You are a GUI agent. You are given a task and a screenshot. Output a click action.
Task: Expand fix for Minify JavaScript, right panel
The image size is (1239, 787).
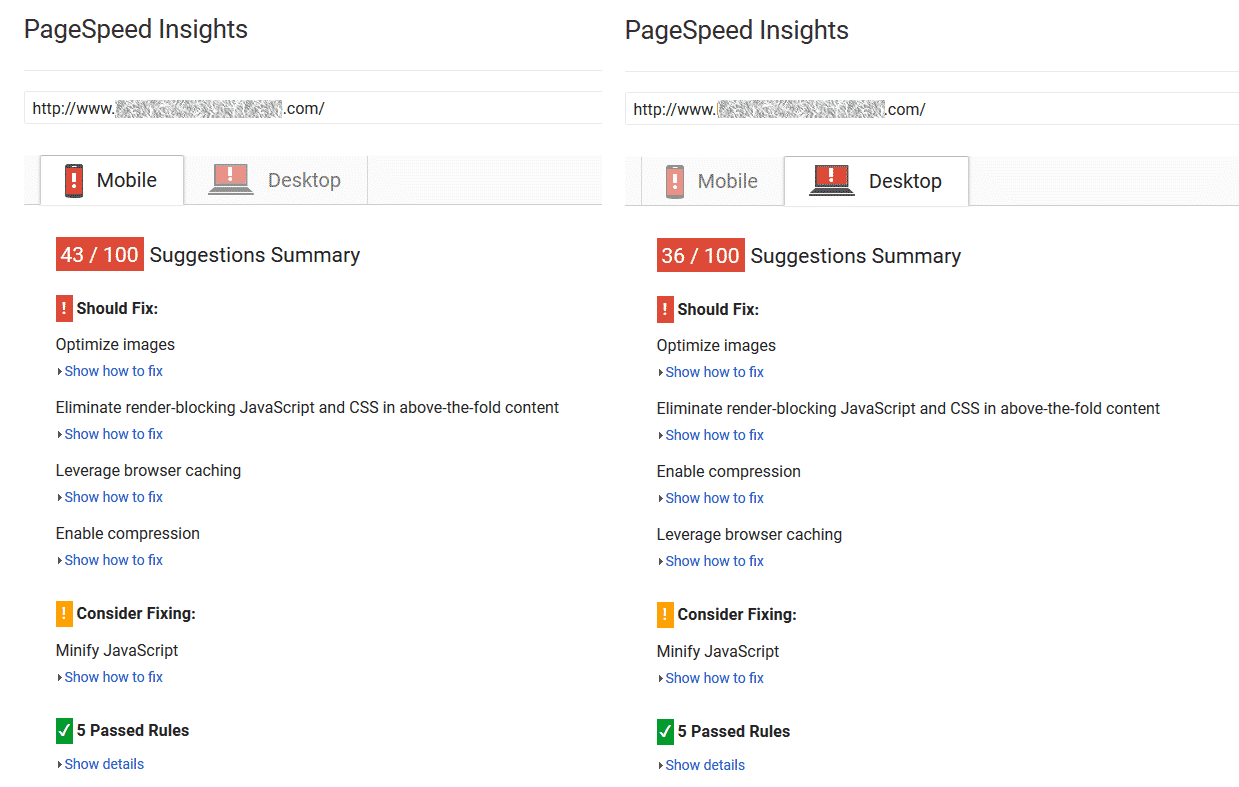(711, 678)
